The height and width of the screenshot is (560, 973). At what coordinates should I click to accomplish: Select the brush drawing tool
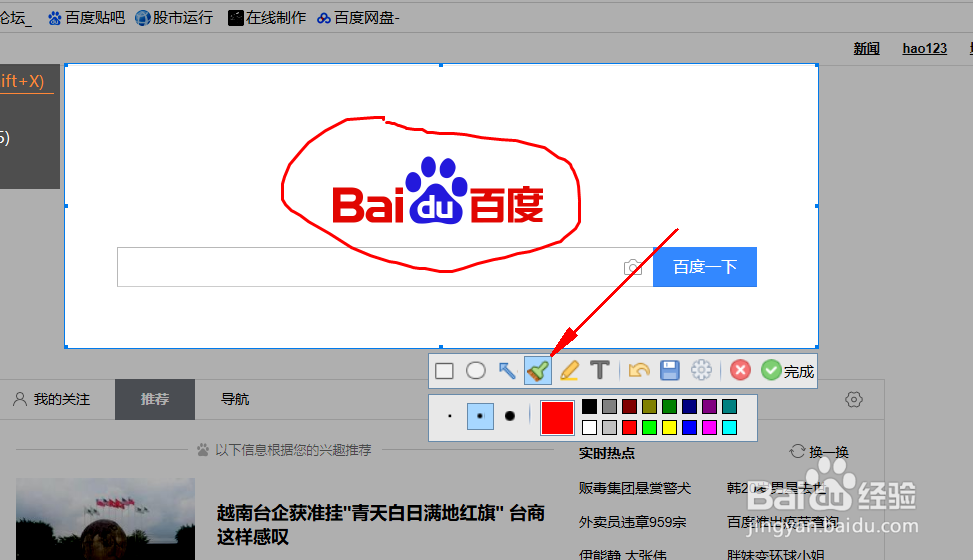click(x=537, y=371)
